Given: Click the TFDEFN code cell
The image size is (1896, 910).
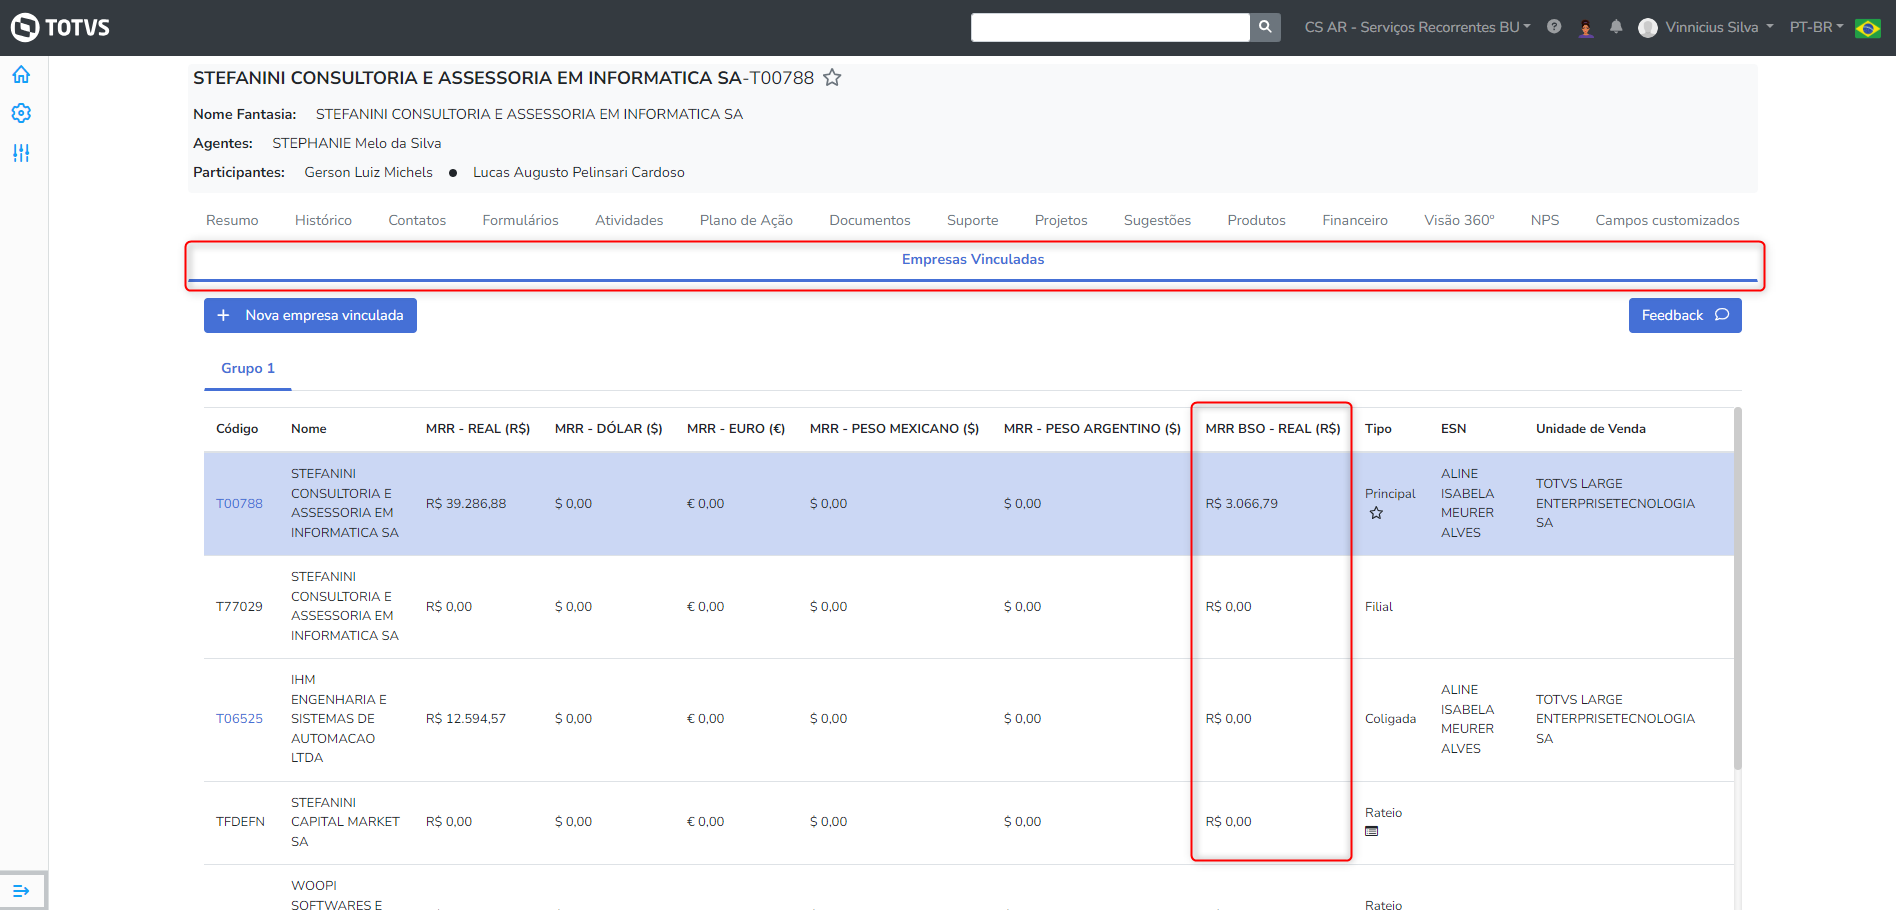Looking at the screenshot, I should click(x=240, y=821).
